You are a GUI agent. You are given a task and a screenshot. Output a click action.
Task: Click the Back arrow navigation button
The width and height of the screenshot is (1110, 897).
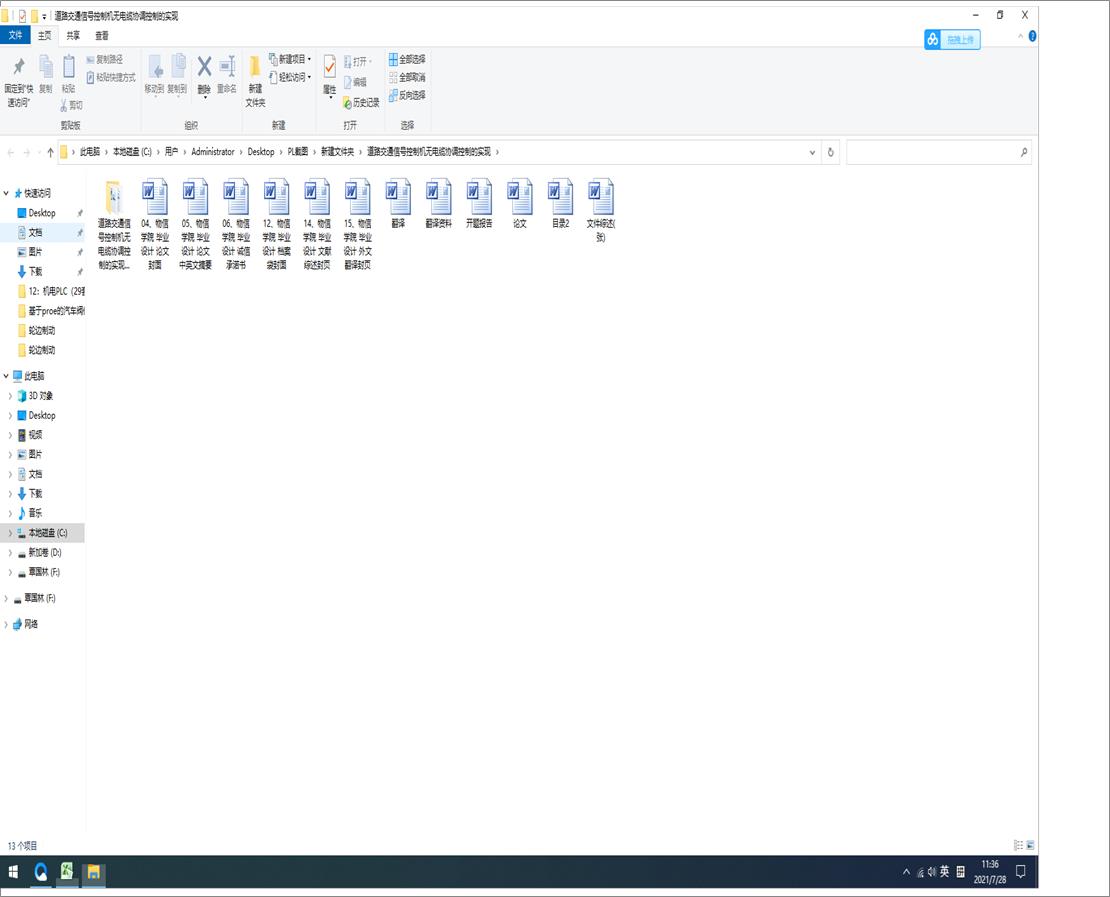(x=11, y=152)
